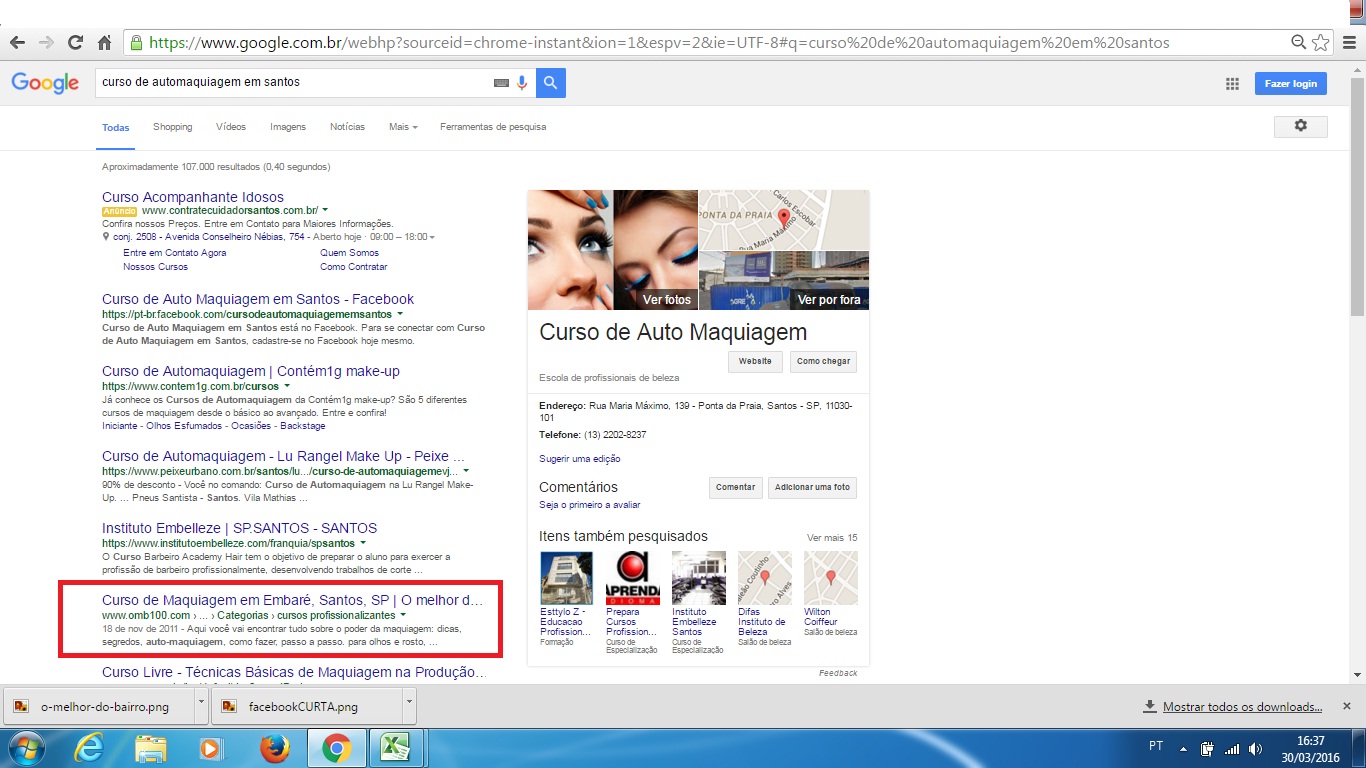
Task: Click Adicionar uma foto button
Action: 812,487
